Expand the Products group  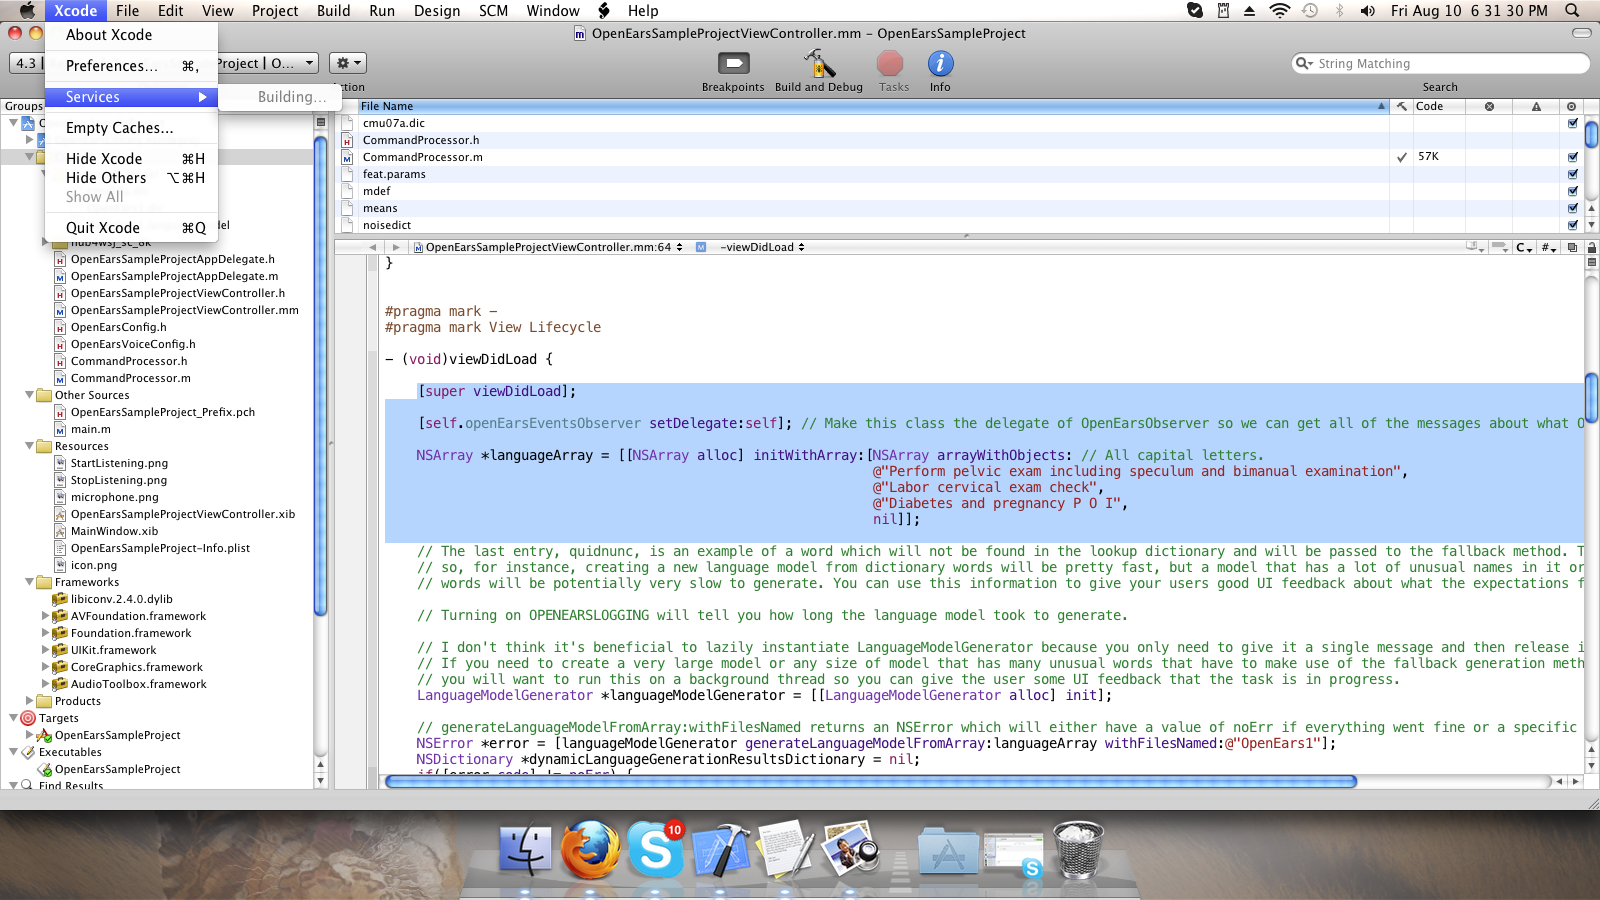click(29, 701)
